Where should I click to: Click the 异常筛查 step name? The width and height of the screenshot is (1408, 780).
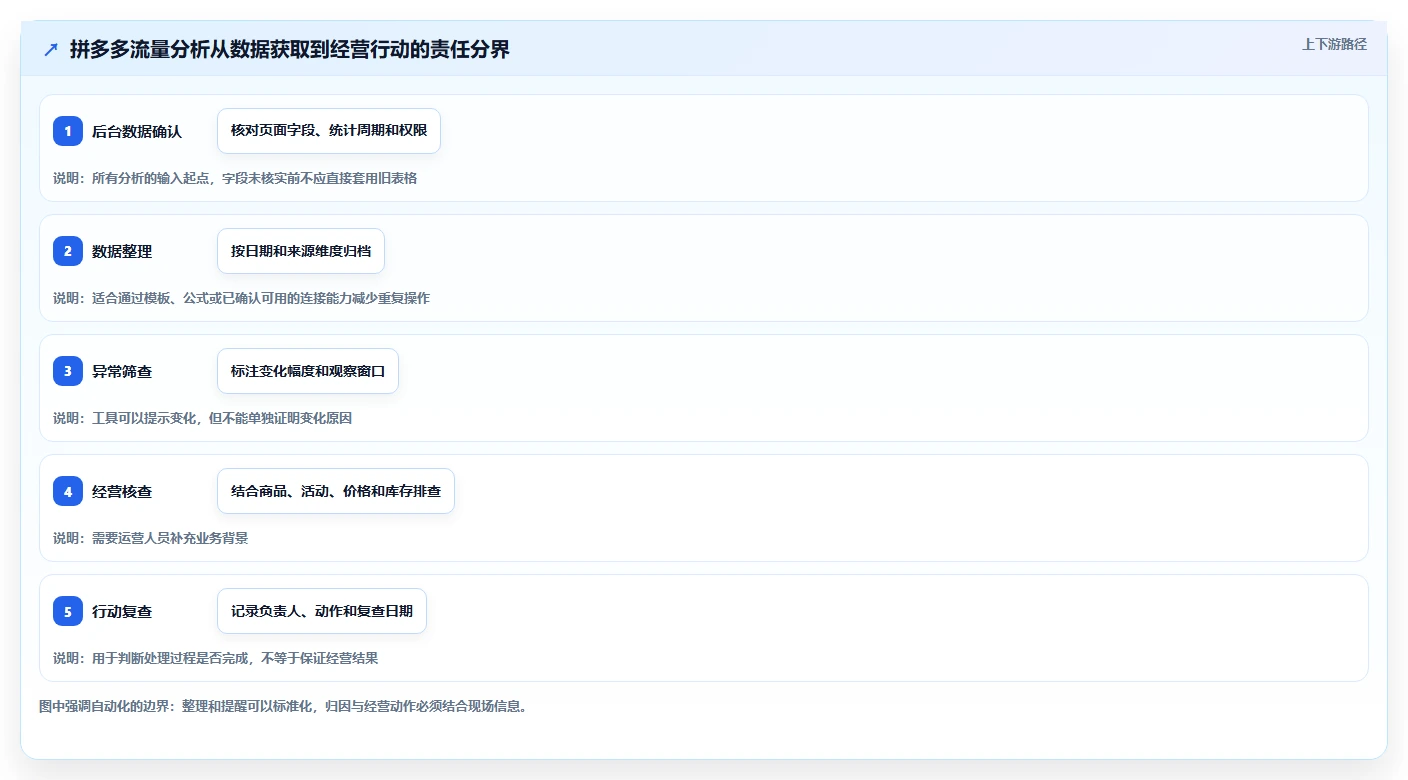122,371
